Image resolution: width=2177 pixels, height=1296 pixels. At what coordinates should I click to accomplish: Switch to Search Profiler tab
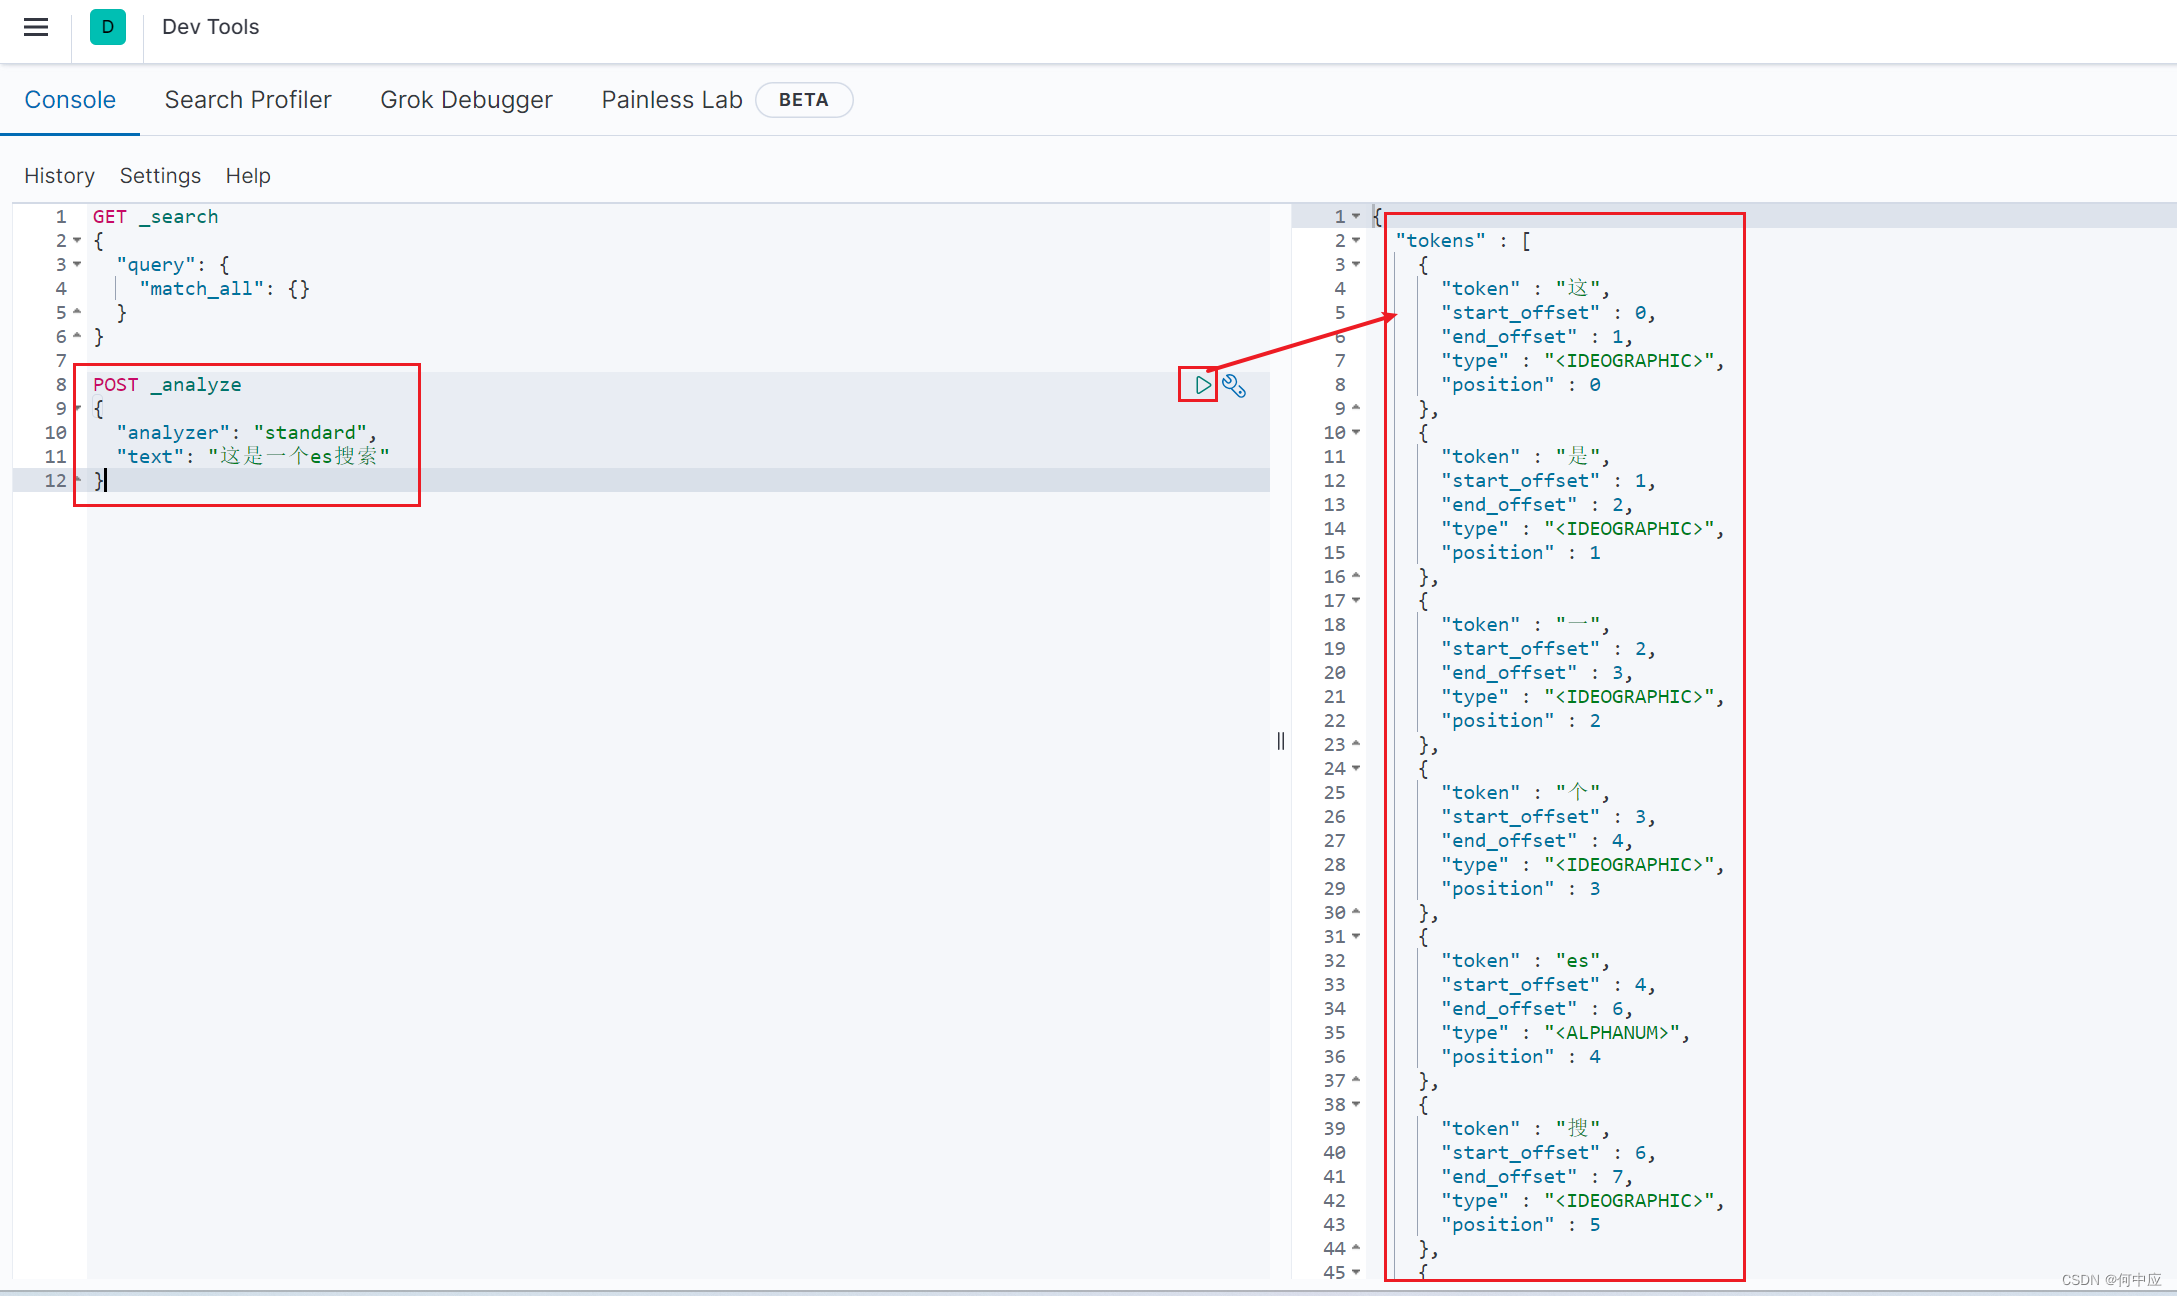pyautogui.click(x=247, y=99)
